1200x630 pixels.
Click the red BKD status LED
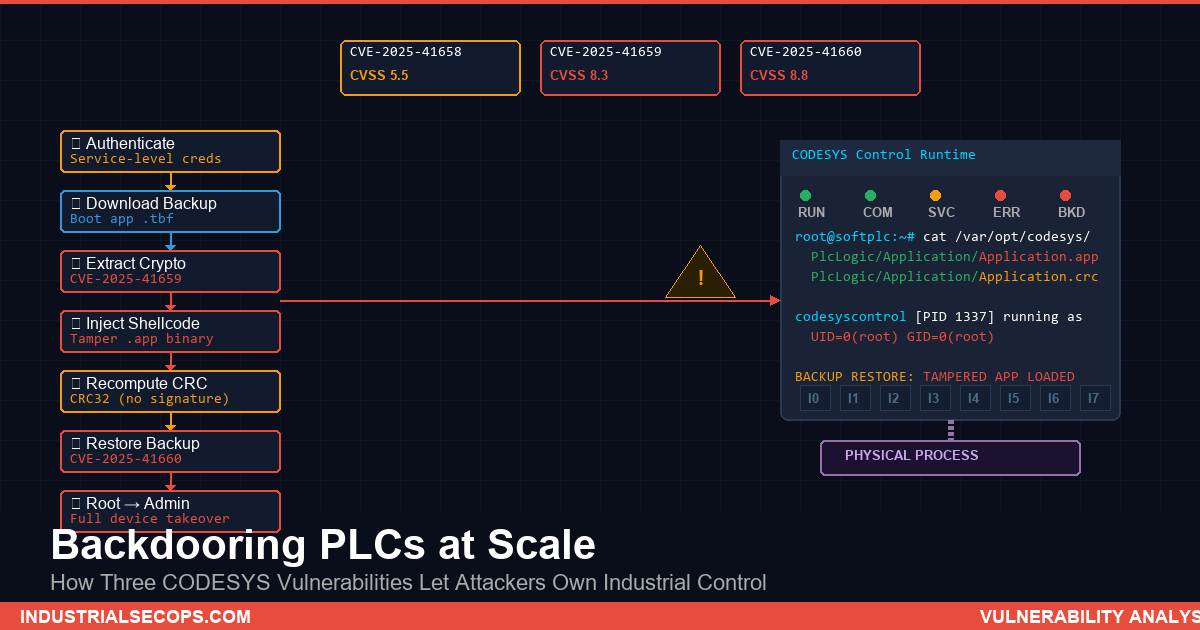(1066, 196)
